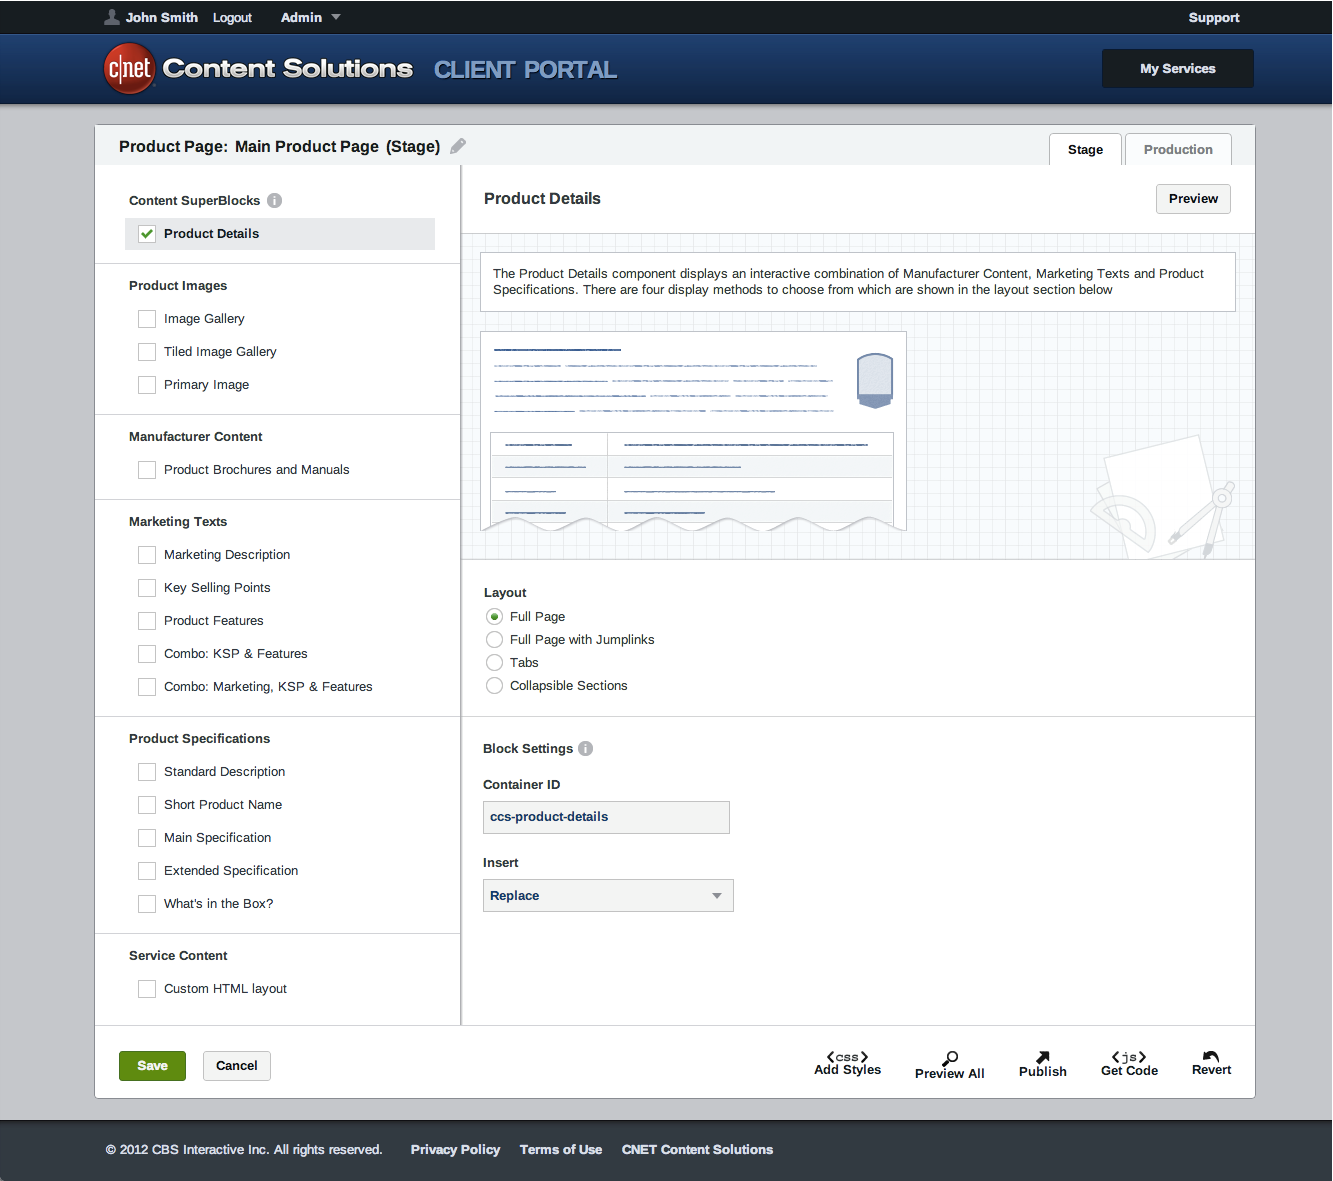Viewport: 1333px width, 1181px height.
Task: Click the pencil edit icon beside page title
Action: [x=458, y=146]
